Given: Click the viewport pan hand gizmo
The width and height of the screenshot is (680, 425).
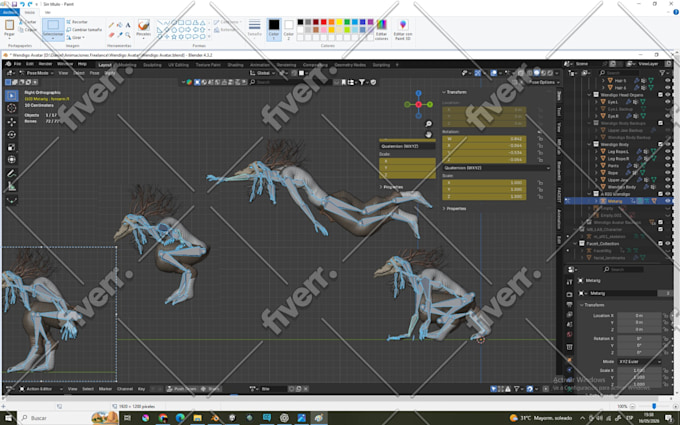Looking at the screenshot, I should click(x=428, y=134).
